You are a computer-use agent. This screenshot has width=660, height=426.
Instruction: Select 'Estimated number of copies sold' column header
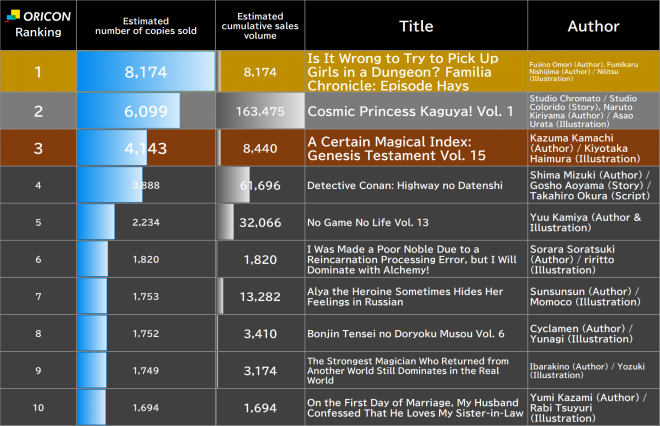tap(146, 26)
